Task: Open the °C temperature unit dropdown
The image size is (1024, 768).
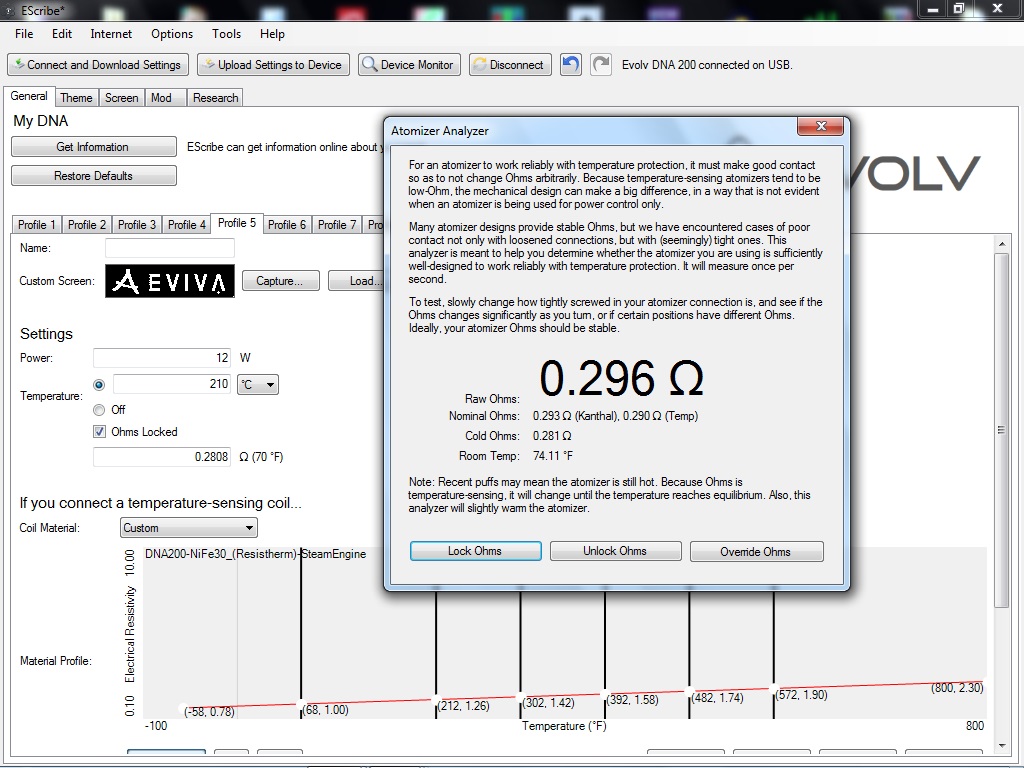Action: pyautogui.click(x=258, y=385)
